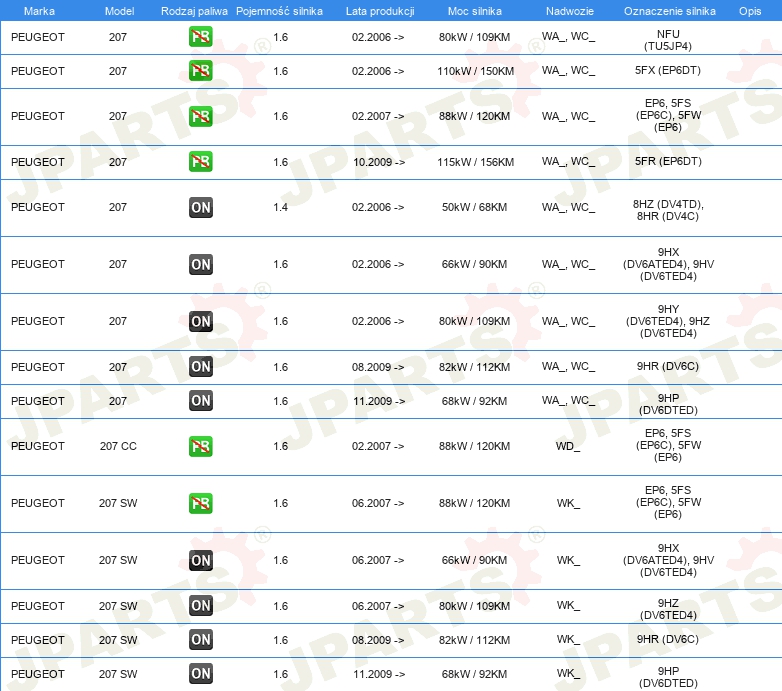This screenshot has width=782, height=691.
Task: Click the Oznaczenie silnika column header
Action: [x=670, y=11]
